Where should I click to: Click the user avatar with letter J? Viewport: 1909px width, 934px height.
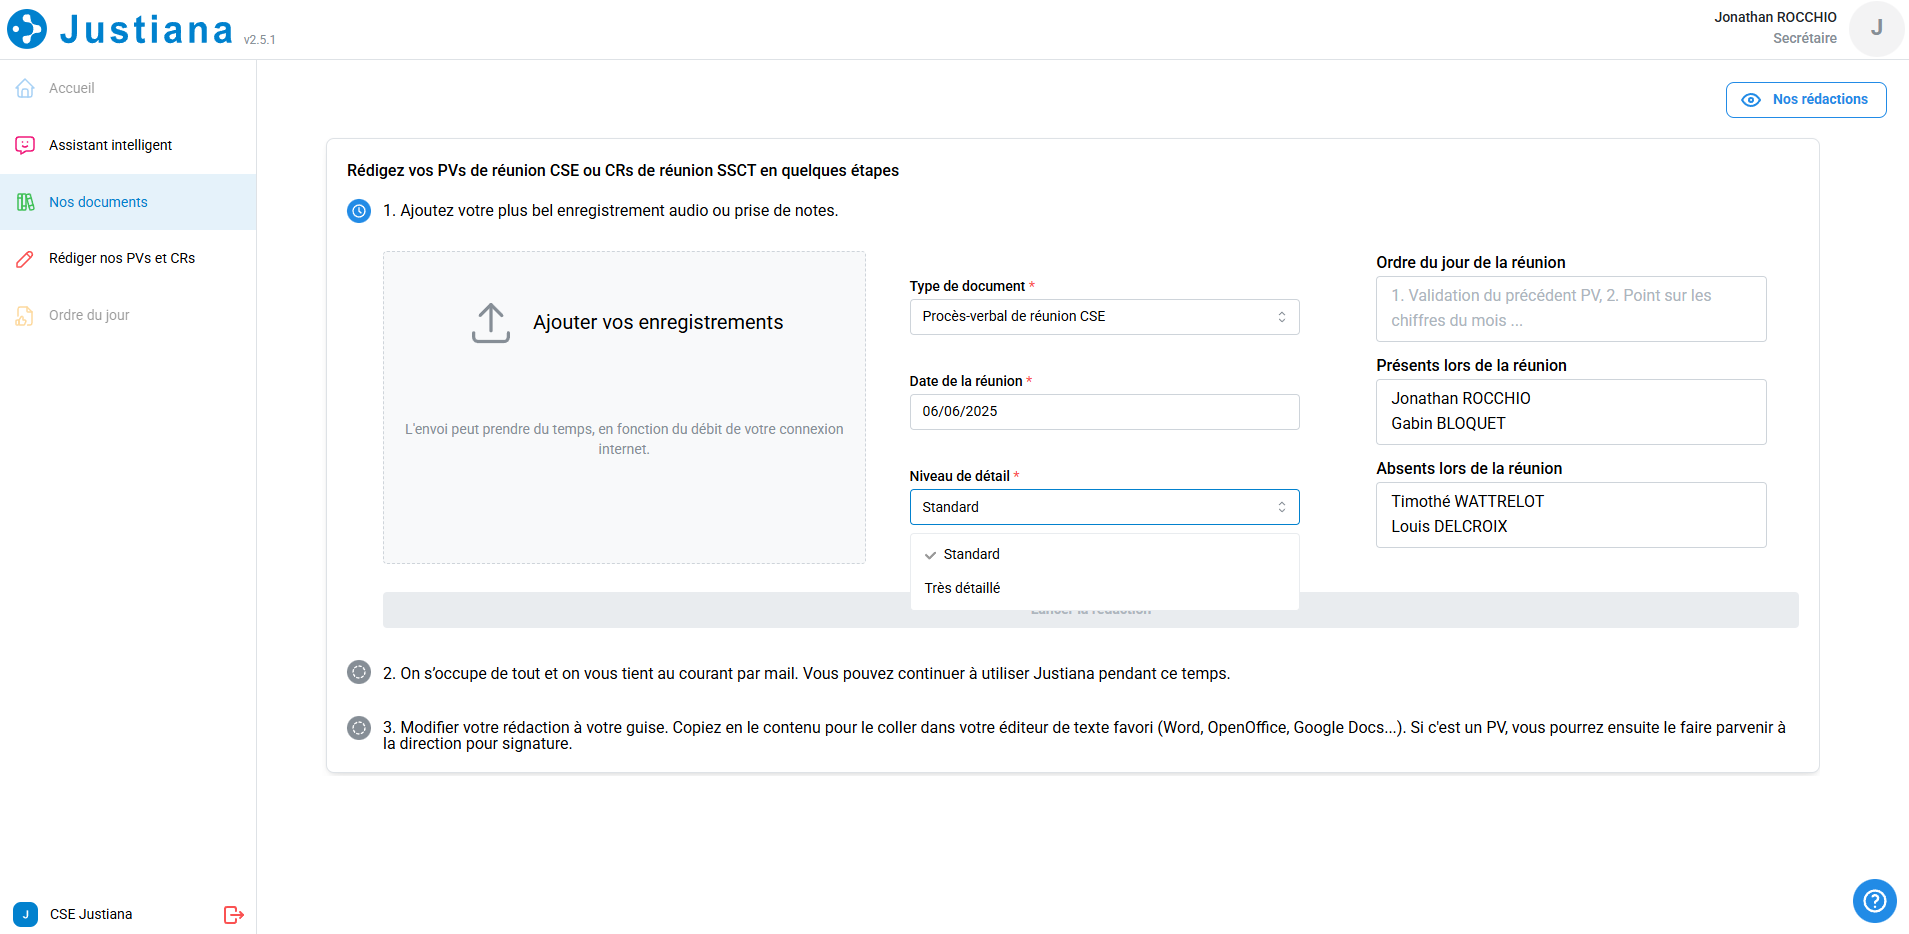click(1876, 28)
